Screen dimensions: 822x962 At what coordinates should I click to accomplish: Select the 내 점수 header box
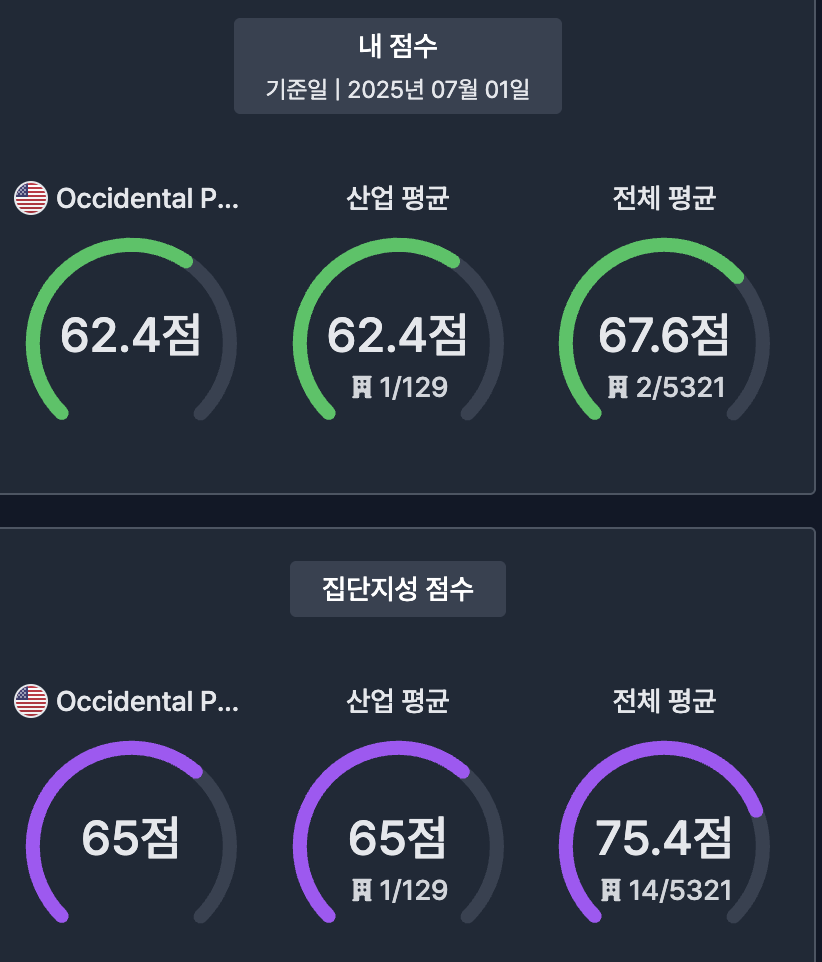tap(398, 66)
